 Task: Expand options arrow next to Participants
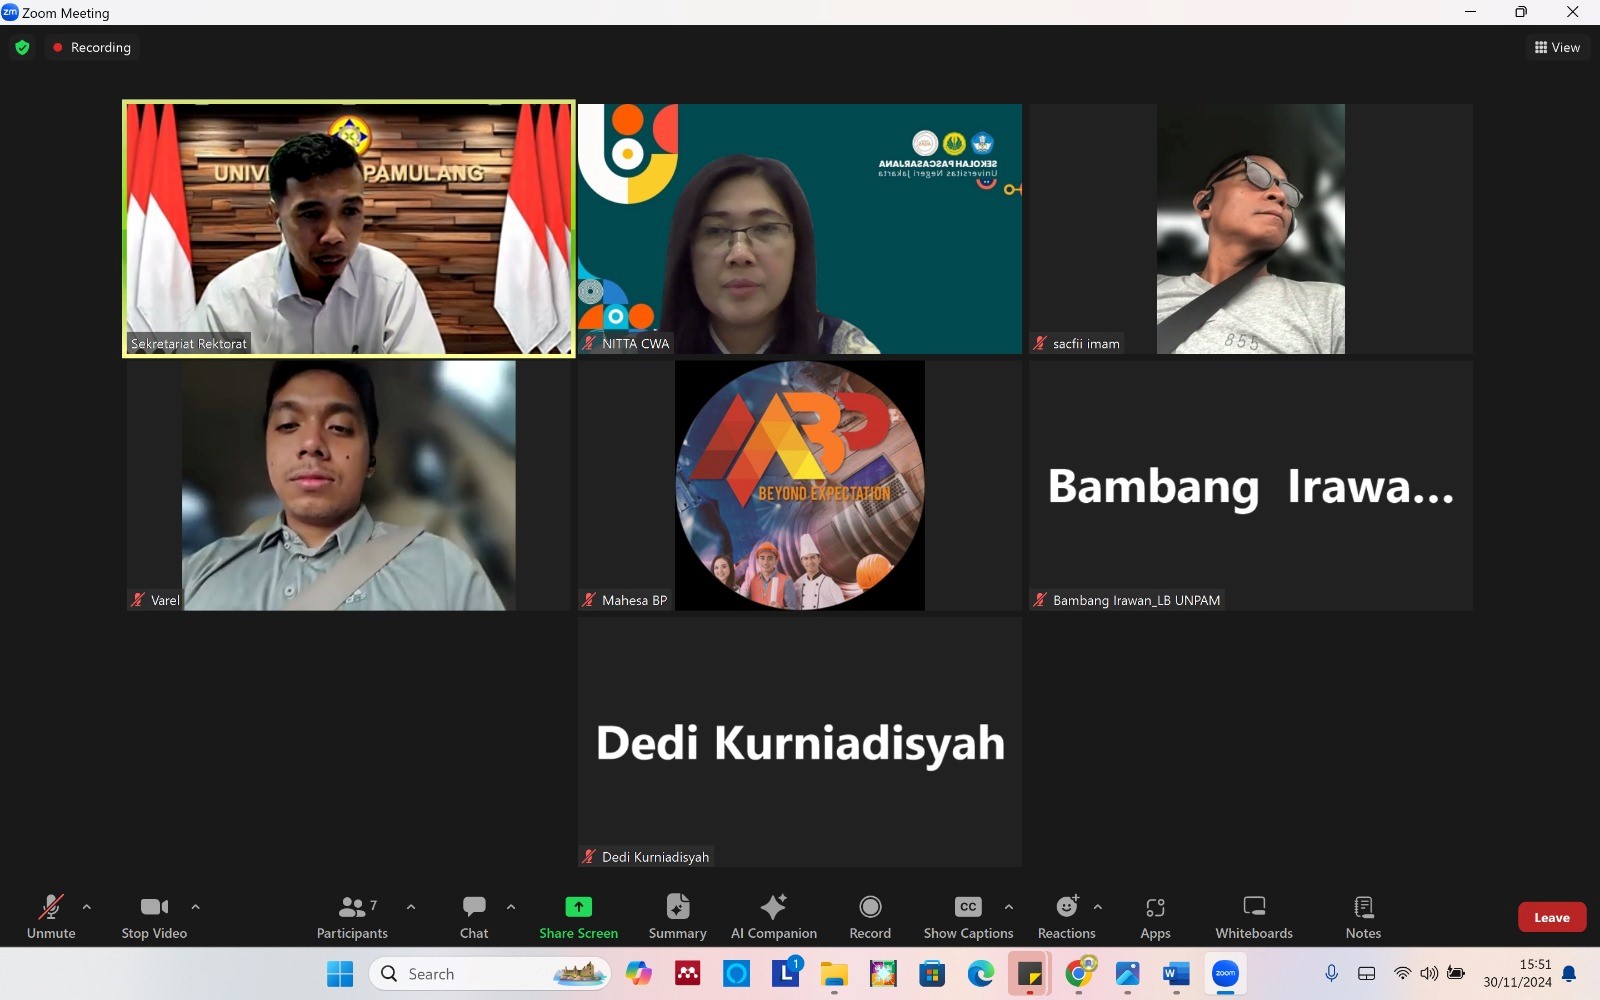tap(411, 907)
